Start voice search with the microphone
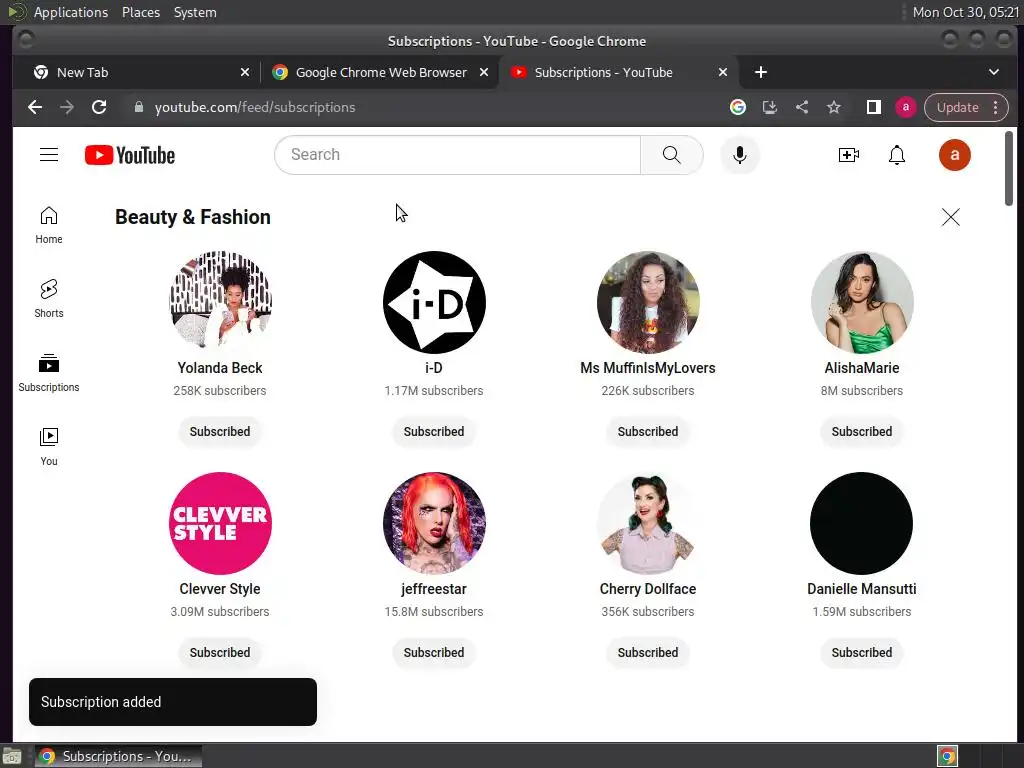Image resolution: width=1024 pixels, height=768 pixels. point(740,155)
